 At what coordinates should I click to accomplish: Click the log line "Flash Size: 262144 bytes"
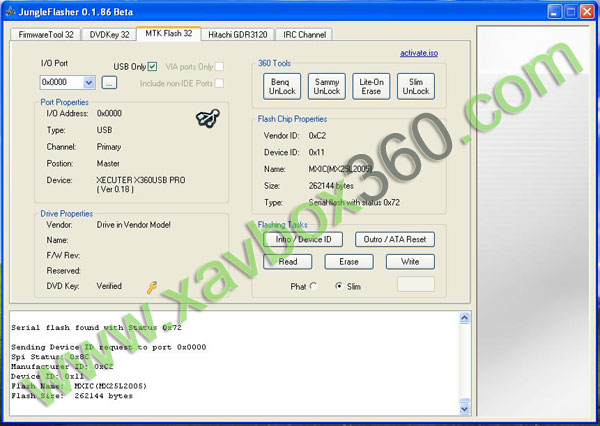pos(72,396)
